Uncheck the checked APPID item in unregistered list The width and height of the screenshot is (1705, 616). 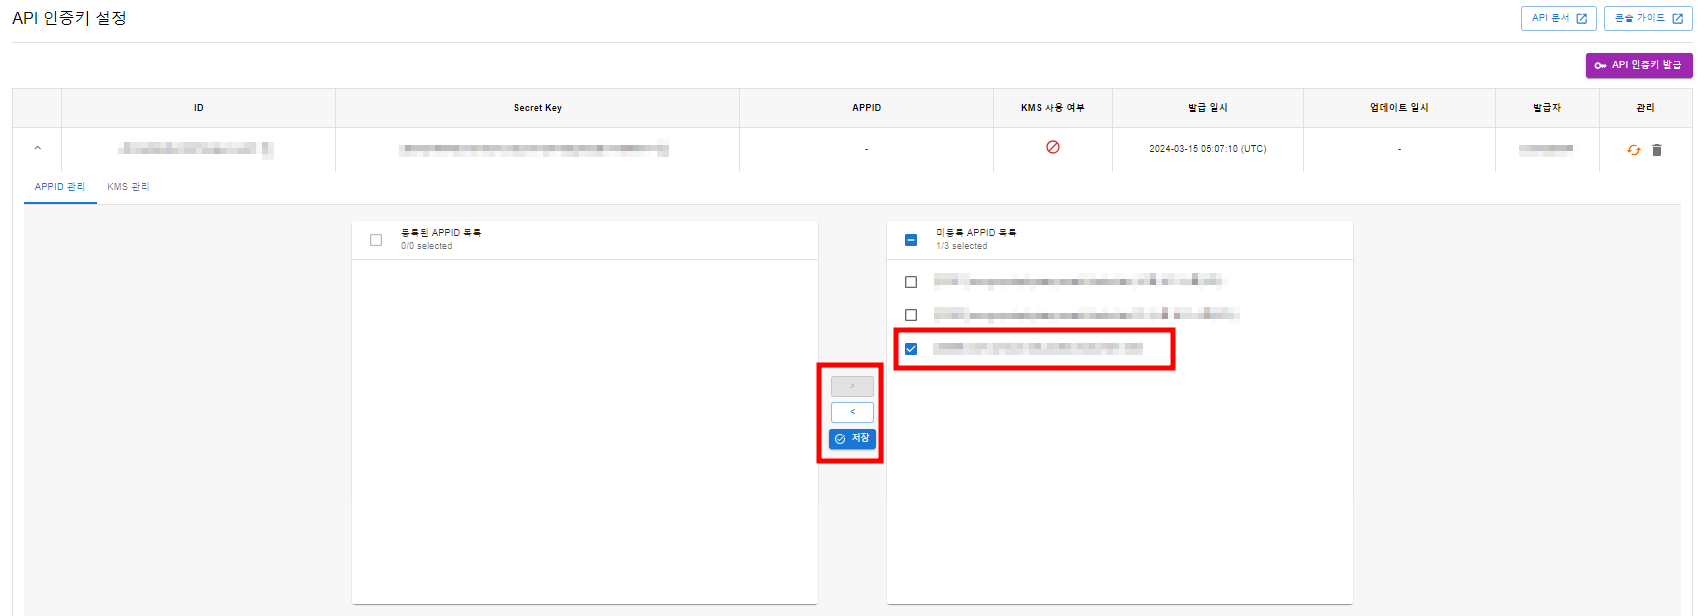(911, 349)
